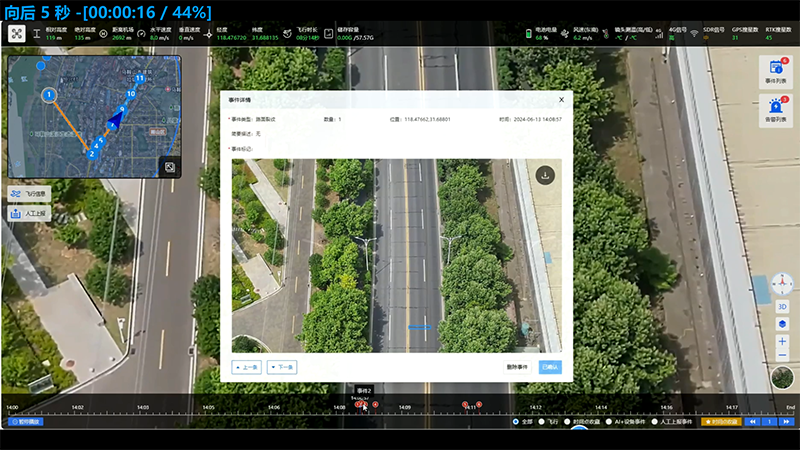Click the drone icon at top-left
This screenshot has width=800, height=450.
[x=17, y=34]
